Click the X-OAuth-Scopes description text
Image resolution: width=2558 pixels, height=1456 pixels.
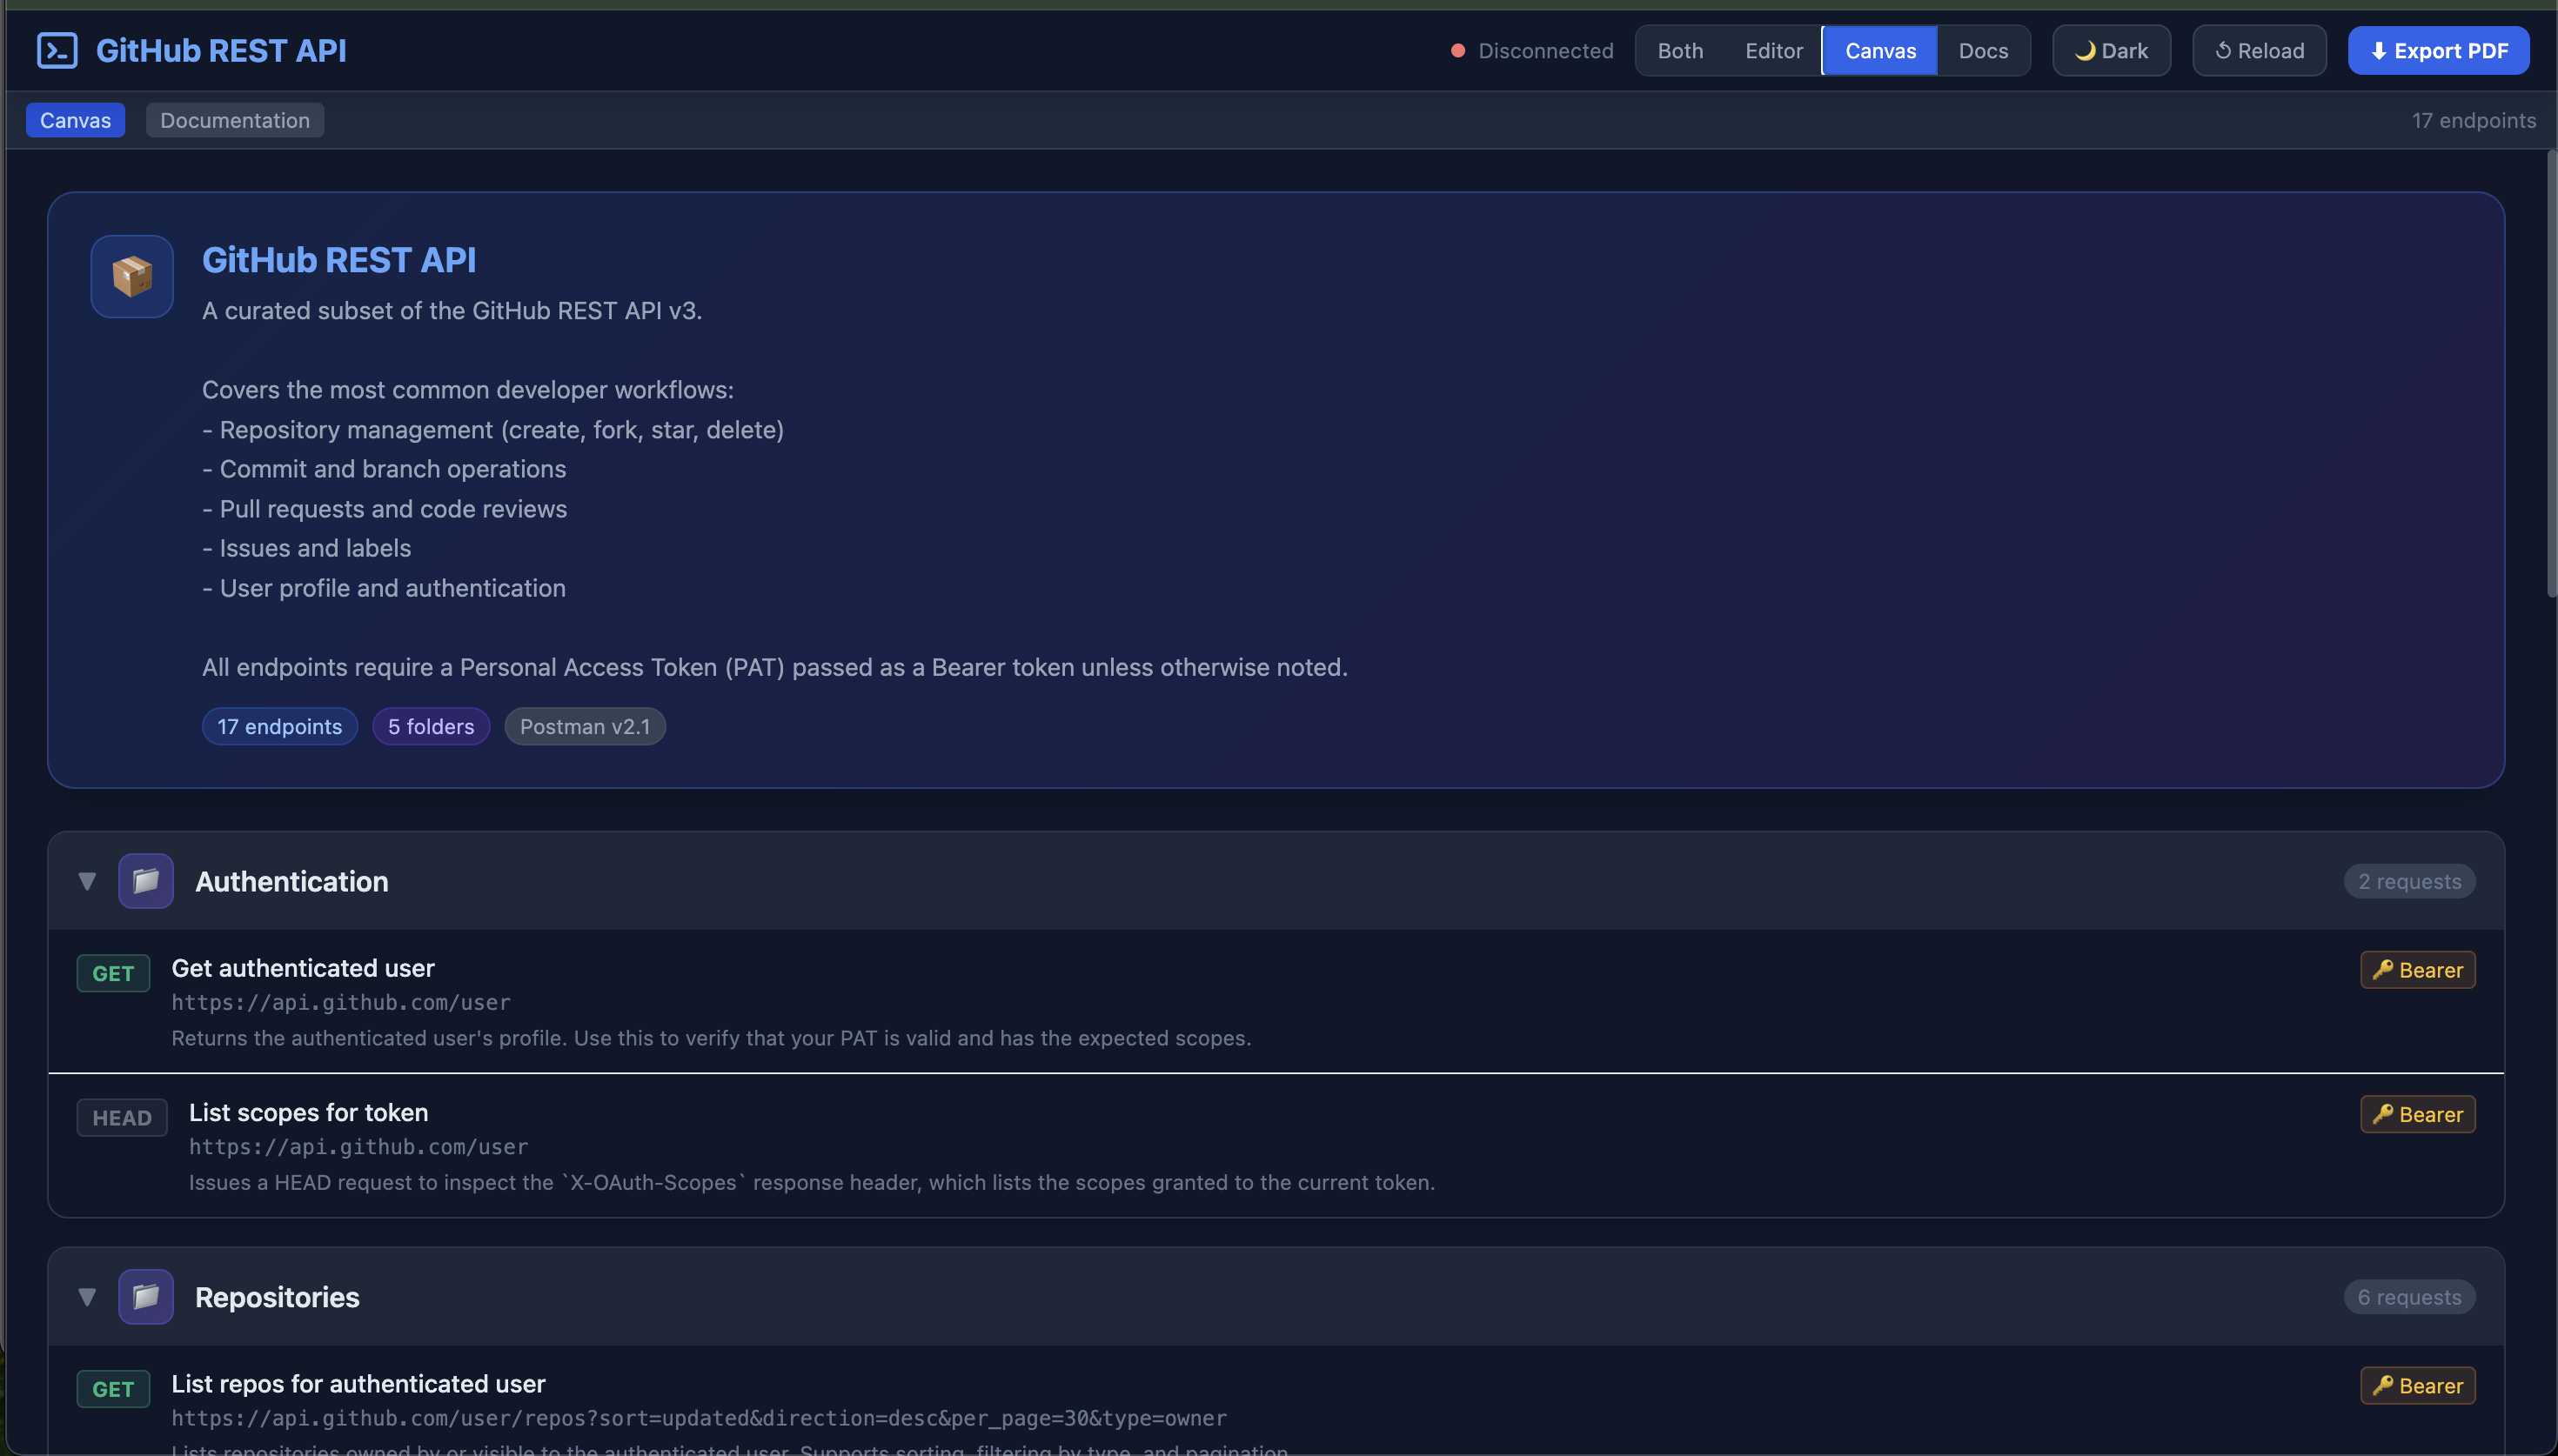point(812,1183)
